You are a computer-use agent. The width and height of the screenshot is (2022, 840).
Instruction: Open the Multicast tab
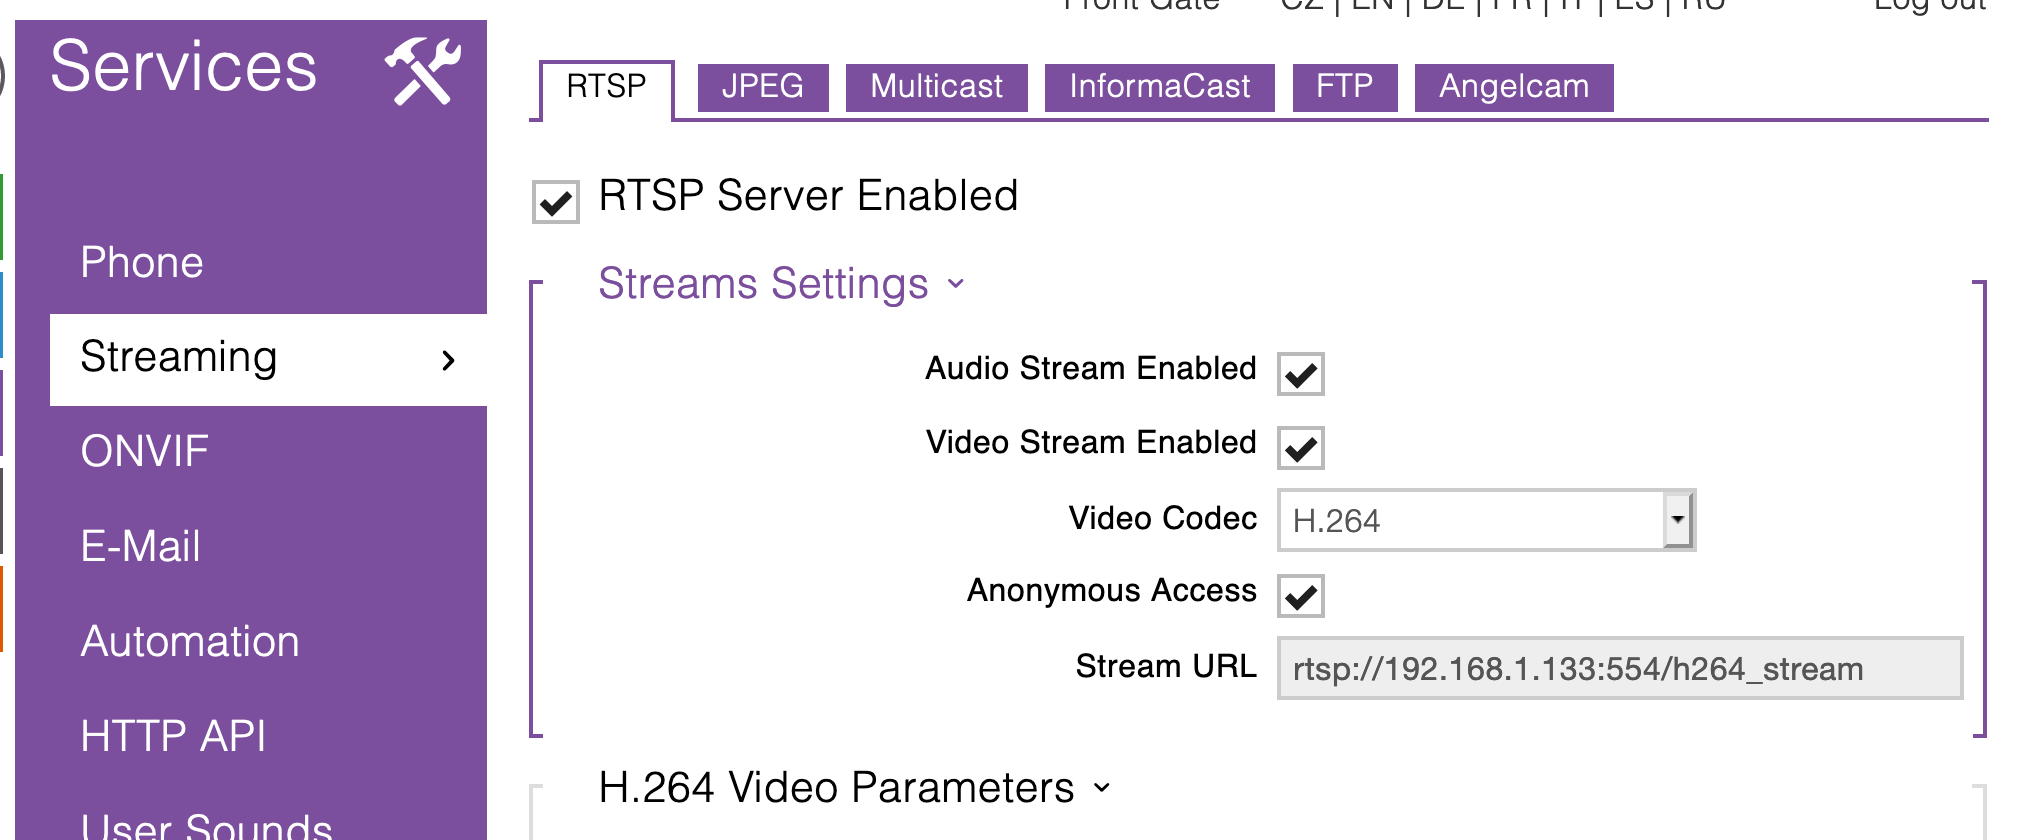click(936, 87)
